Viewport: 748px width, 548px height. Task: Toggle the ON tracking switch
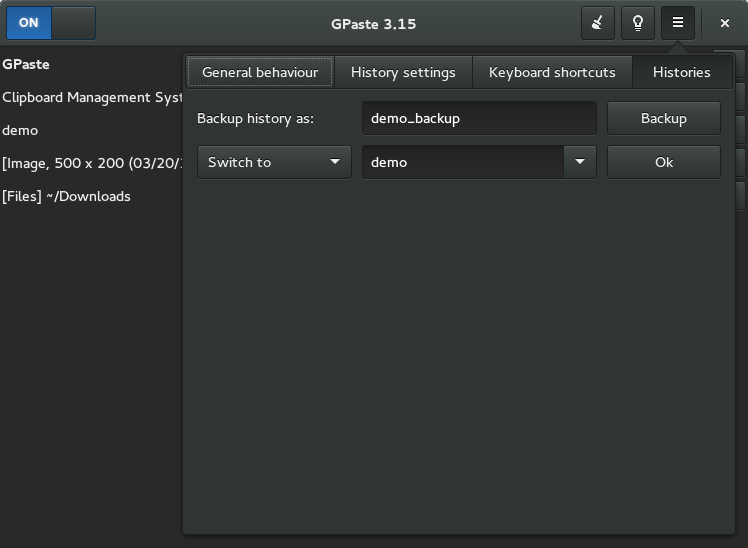pos(51,23)
